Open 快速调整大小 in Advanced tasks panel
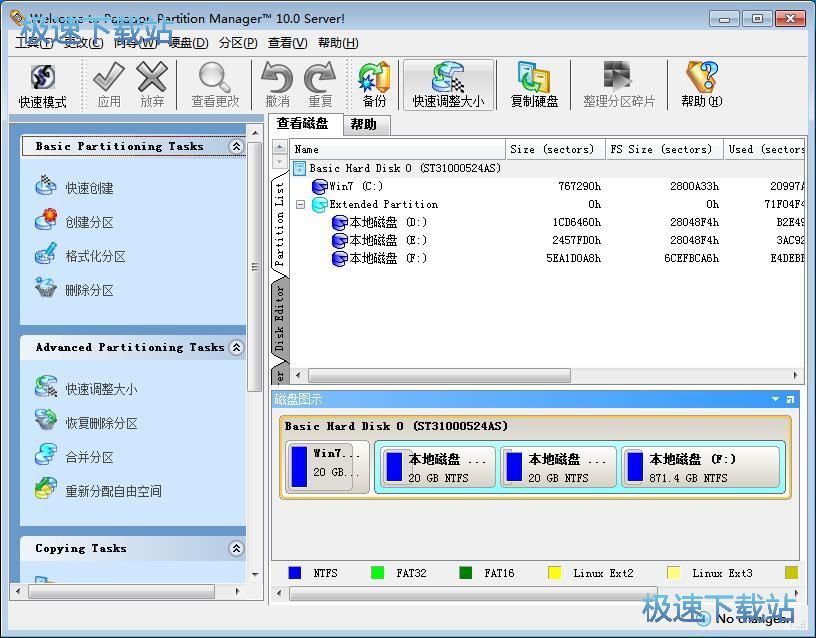Screen dimensions: 816x638 coord(86,388)
